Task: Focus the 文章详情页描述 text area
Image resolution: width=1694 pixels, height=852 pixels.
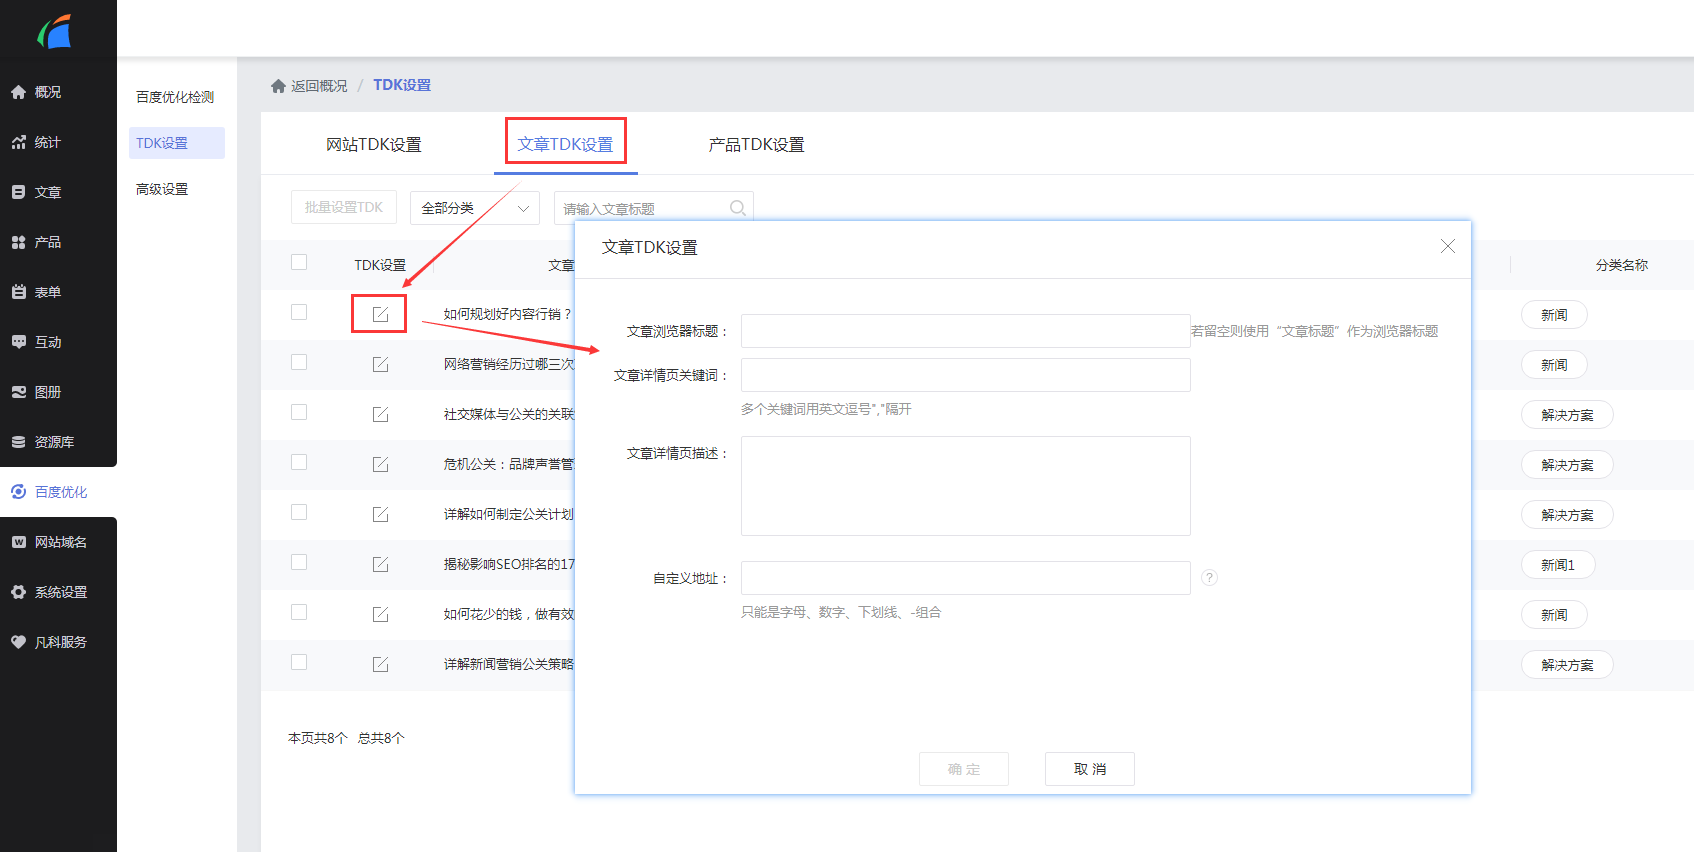Action: pyautogui.click(x=965, y=486)
